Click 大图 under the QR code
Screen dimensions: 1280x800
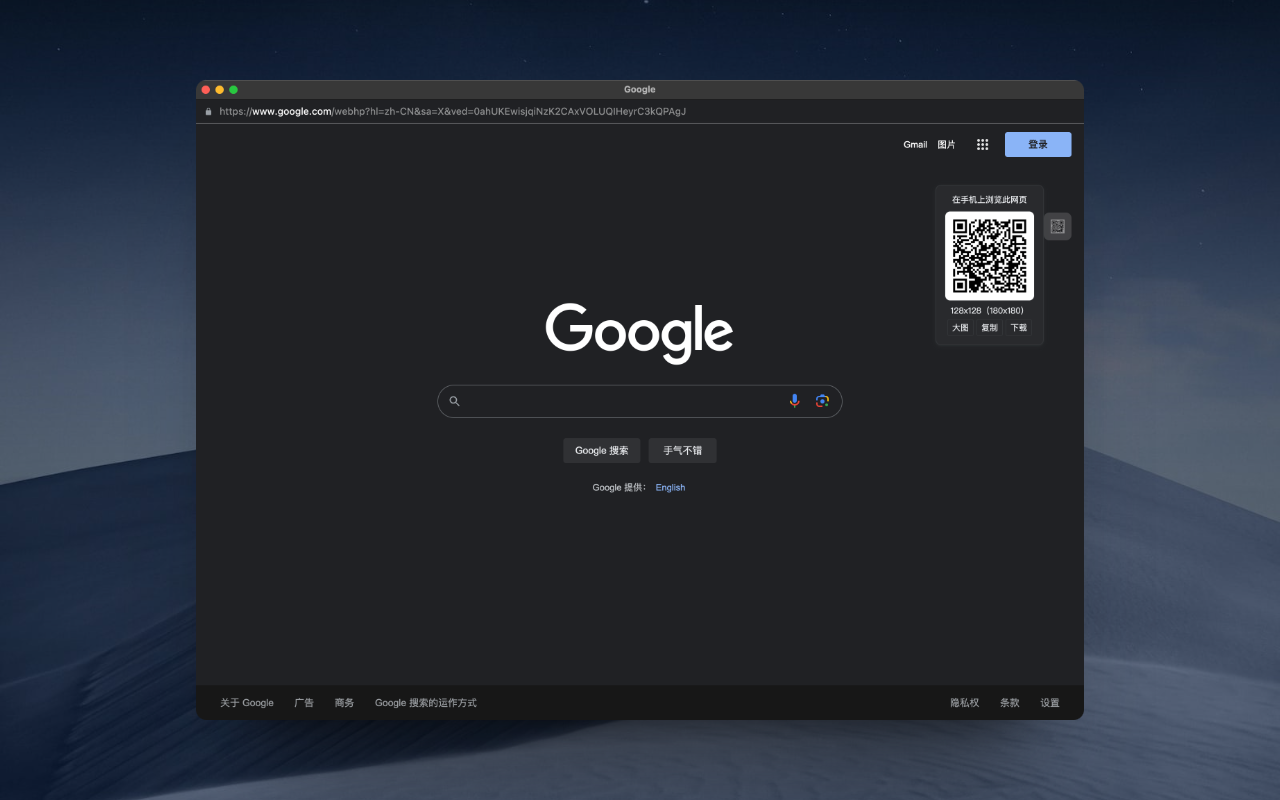960,328
